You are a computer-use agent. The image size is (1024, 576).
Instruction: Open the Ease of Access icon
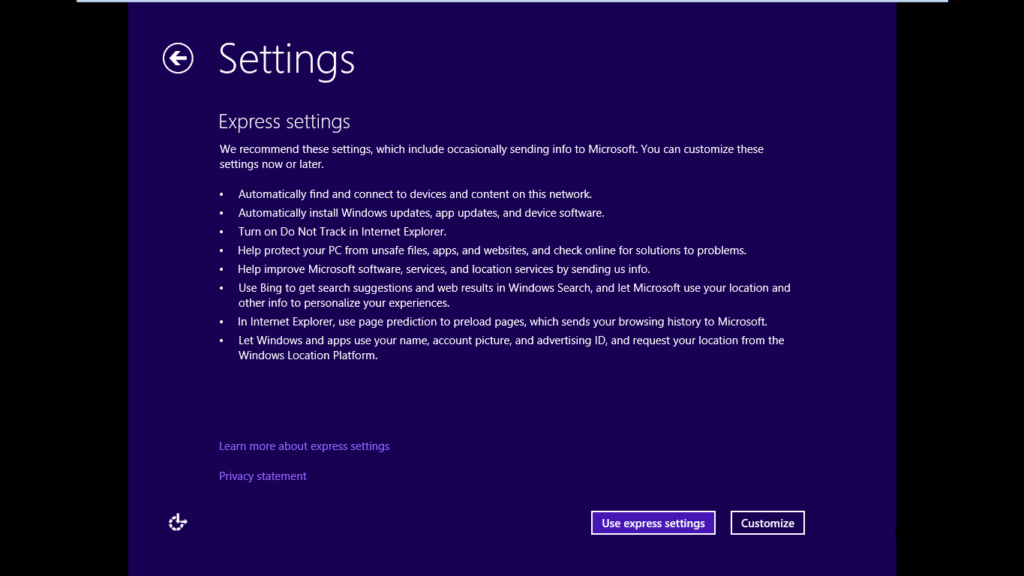(x=178, y=522)
